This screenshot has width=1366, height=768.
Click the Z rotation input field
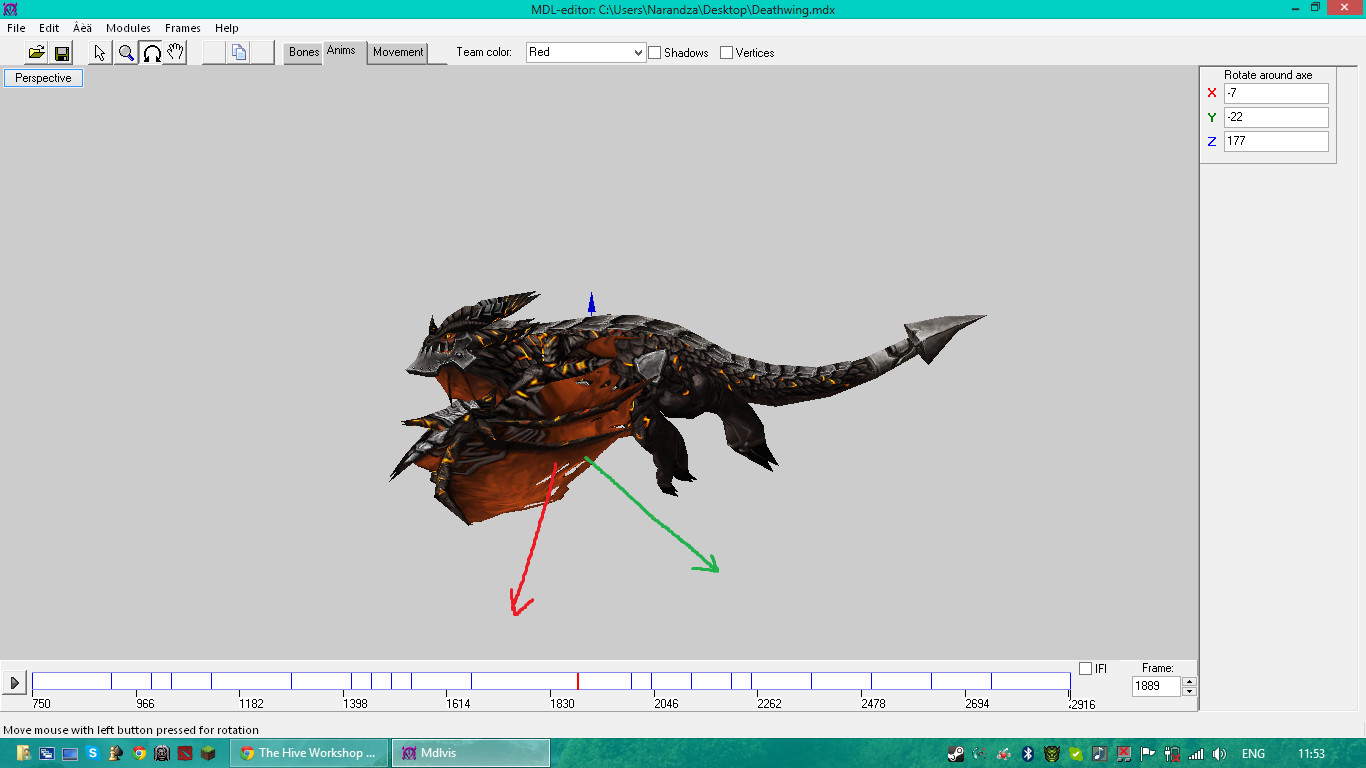click(1276, 141)
